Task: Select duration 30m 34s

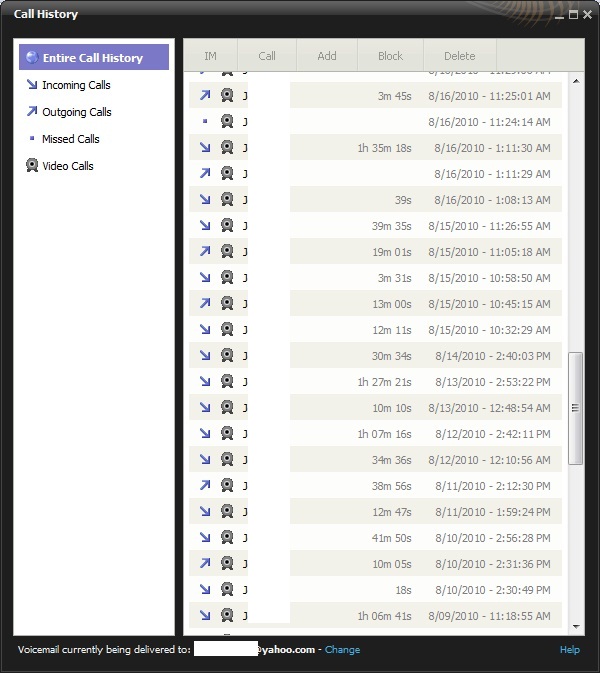Action: pyautogui.click(x=392, y=356)
